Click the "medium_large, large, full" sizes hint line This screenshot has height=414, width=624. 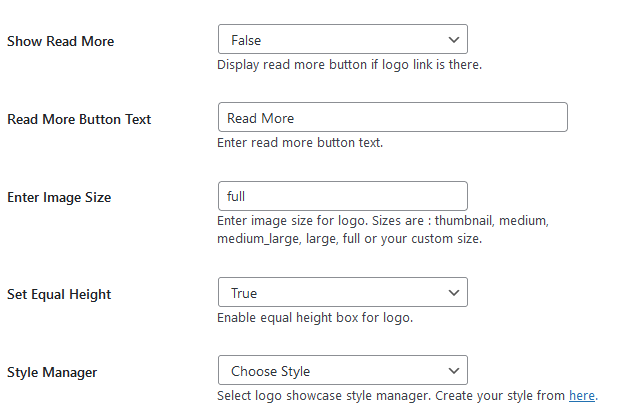tap(349, 239)
